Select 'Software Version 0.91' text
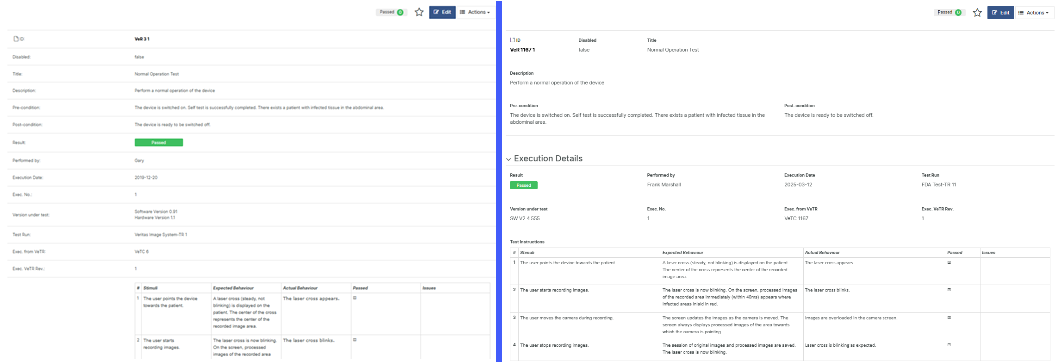Screen dimensions: 1055x362 (x=155, y=211)
